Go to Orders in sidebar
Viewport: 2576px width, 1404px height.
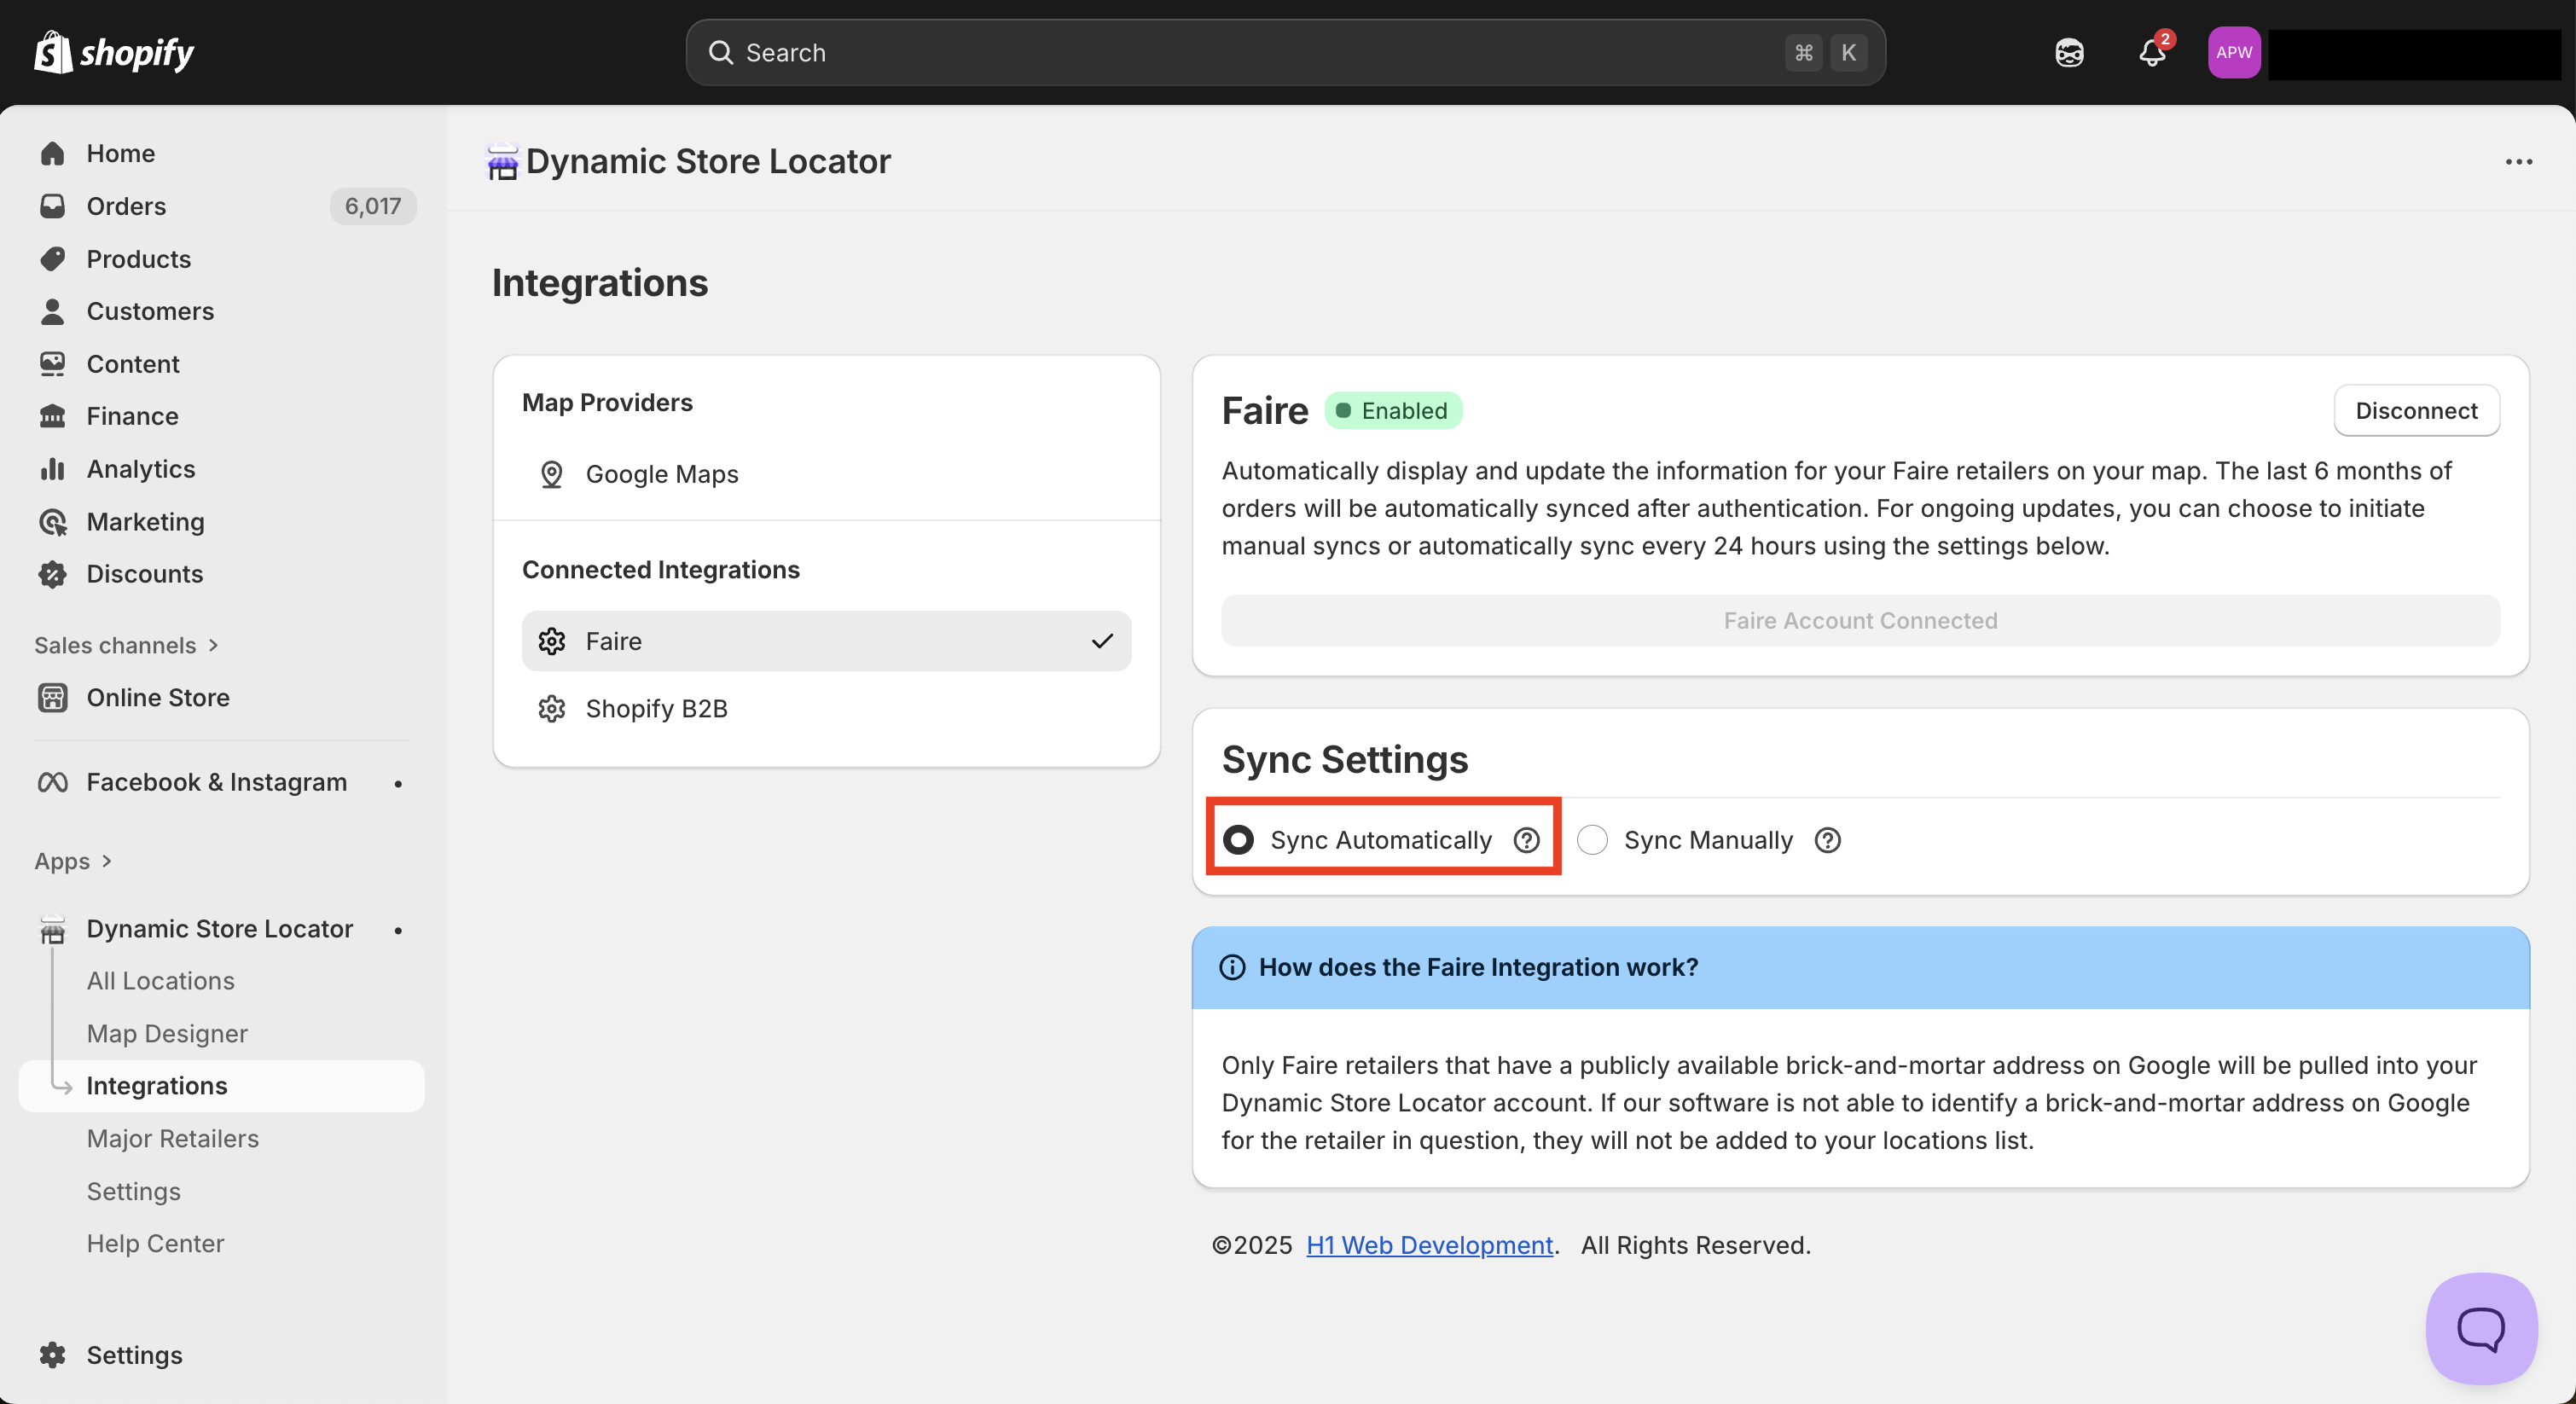click(x=126, y=206)
